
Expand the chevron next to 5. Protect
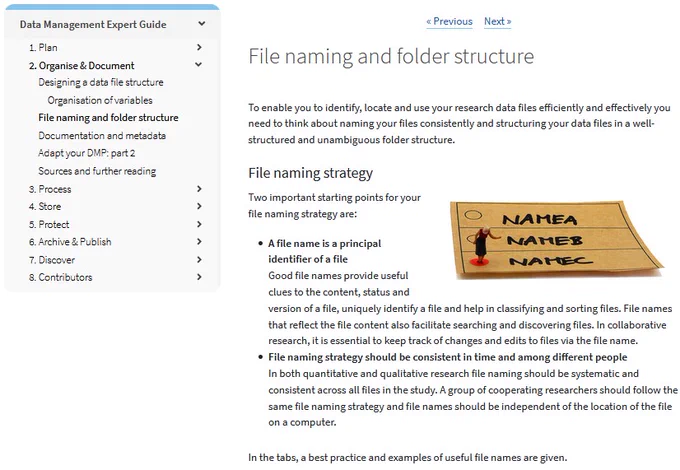point(199,224)
